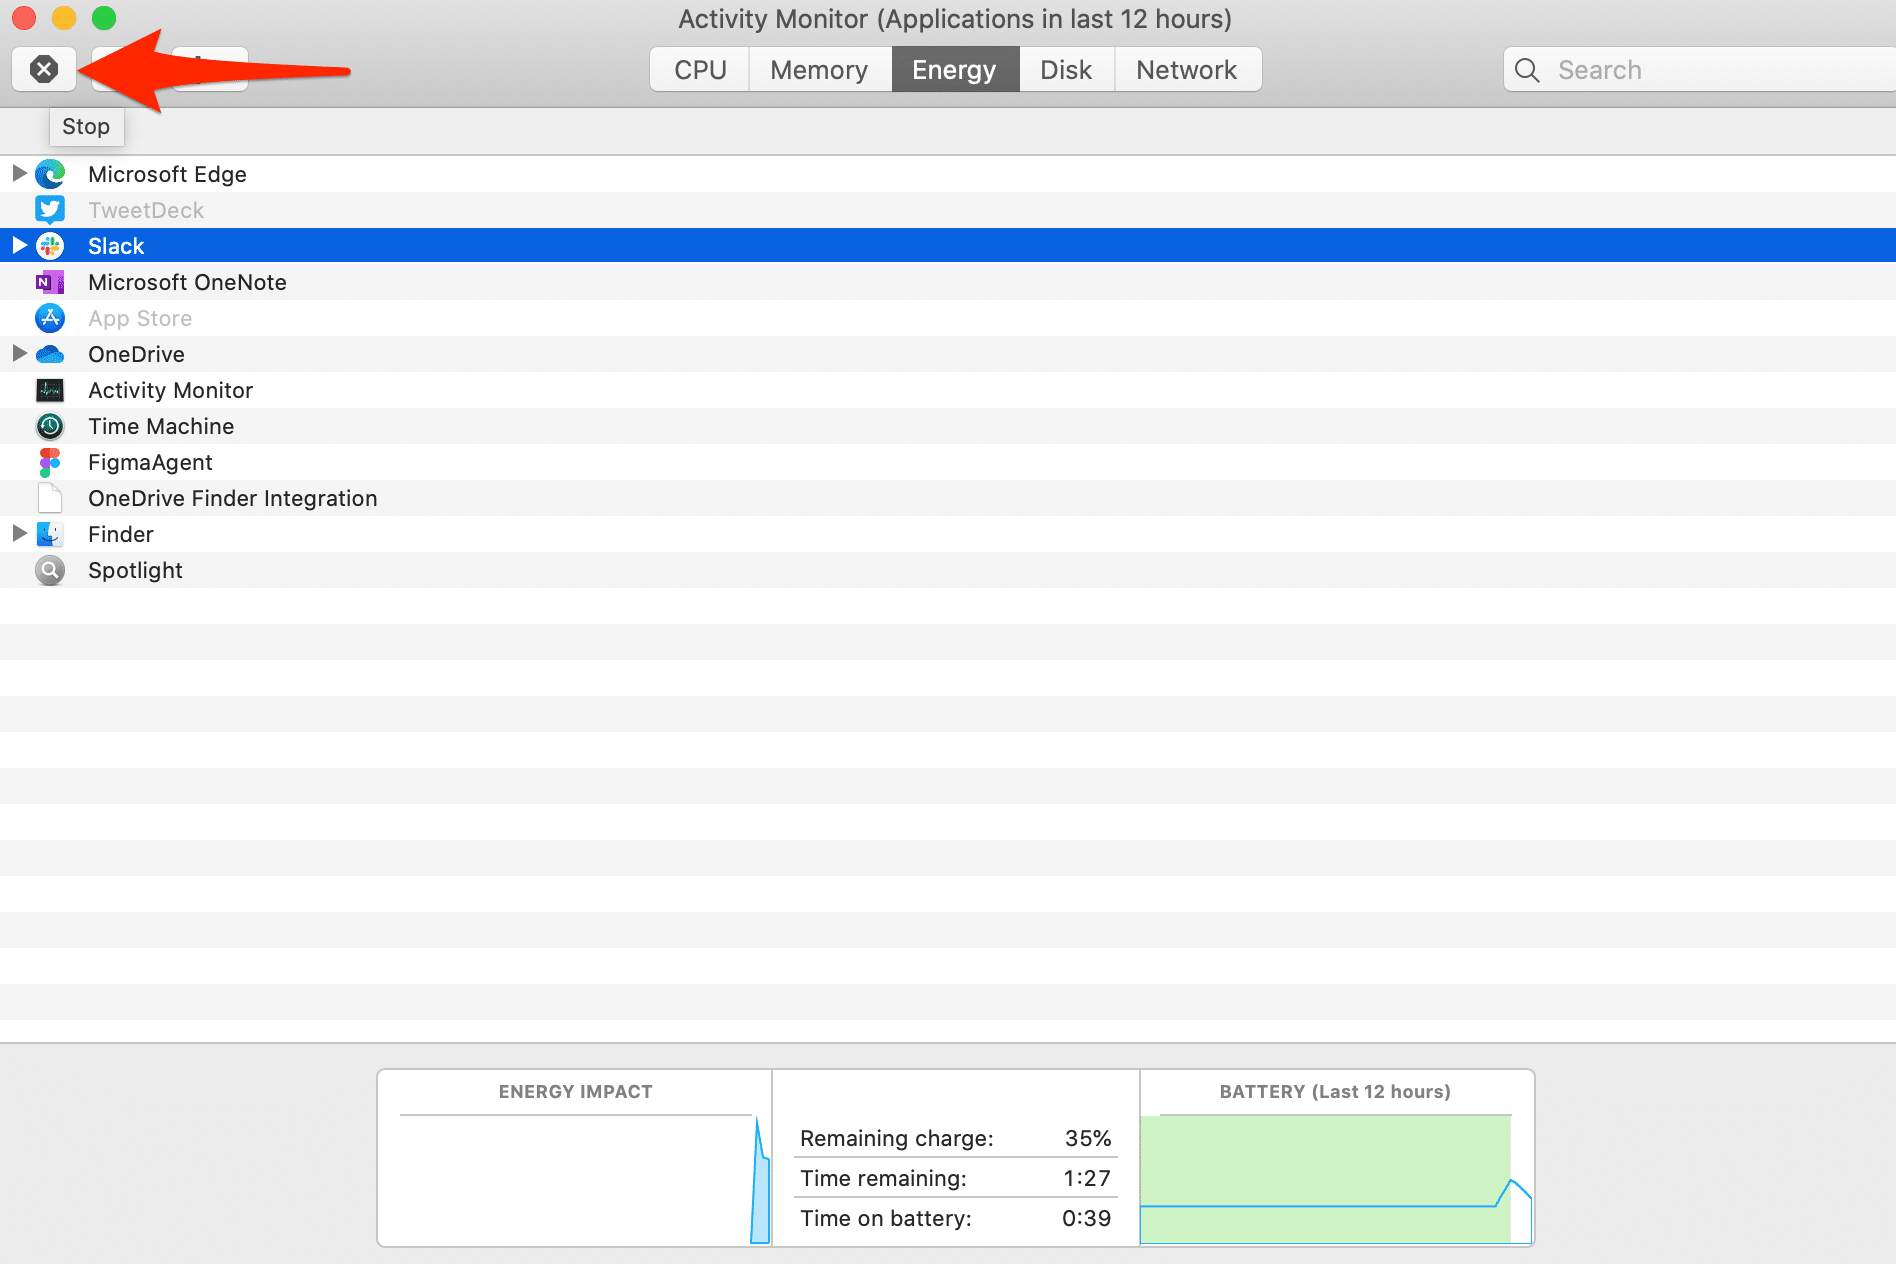Open the Disk tab

pos(1066,70)
